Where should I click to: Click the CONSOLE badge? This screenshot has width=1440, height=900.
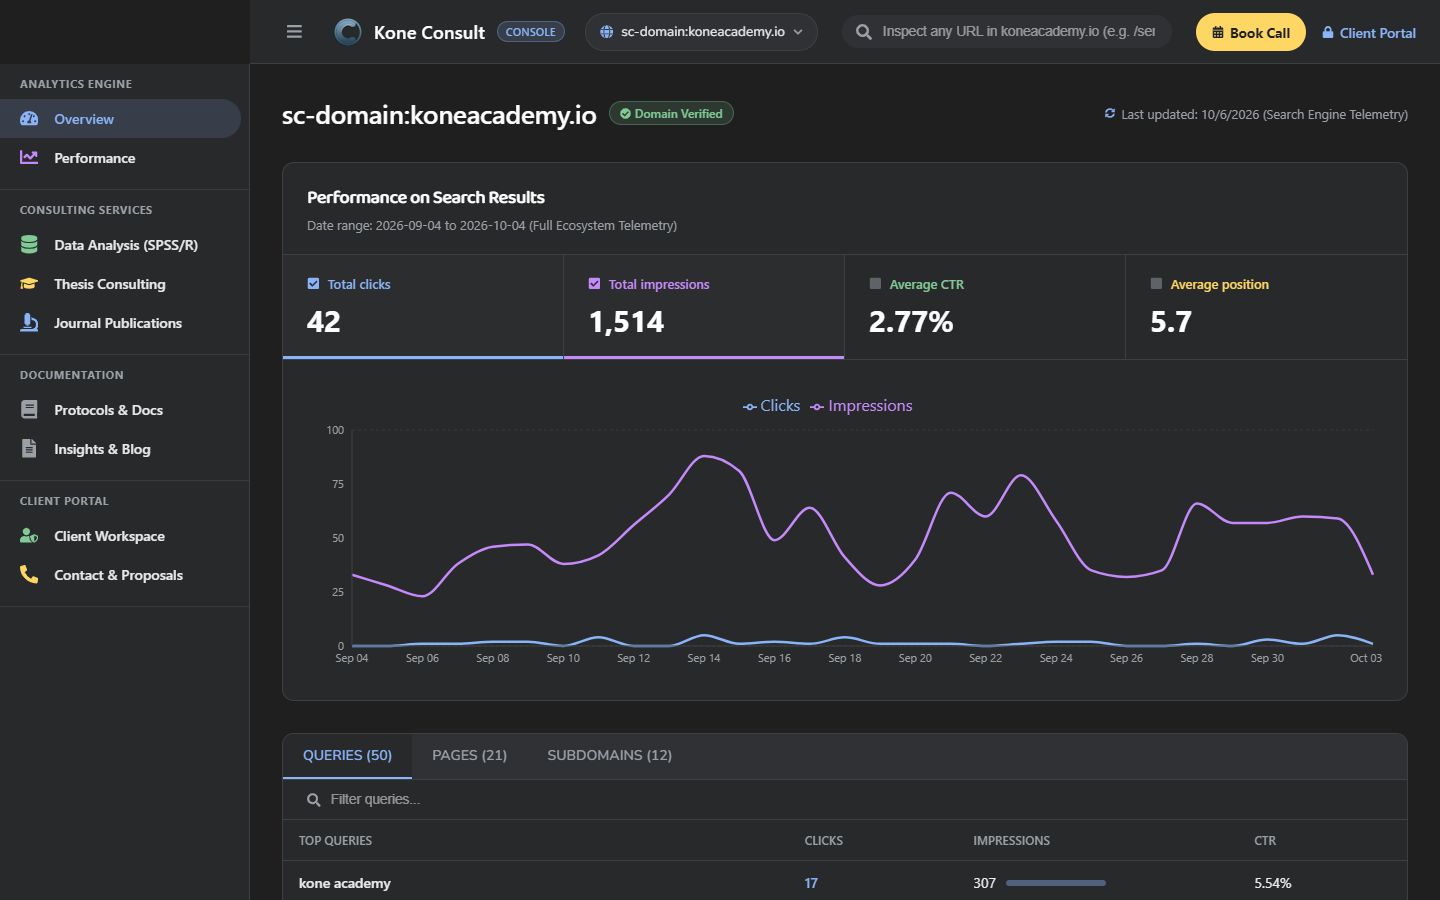(530, 32)
